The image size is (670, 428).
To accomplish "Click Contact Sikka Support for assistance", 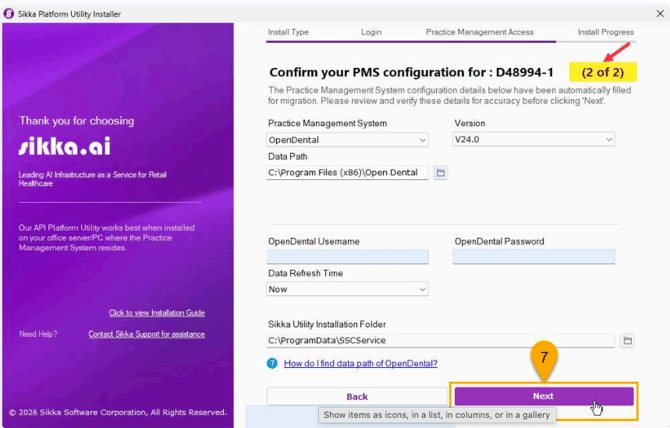I will point(147,334).
